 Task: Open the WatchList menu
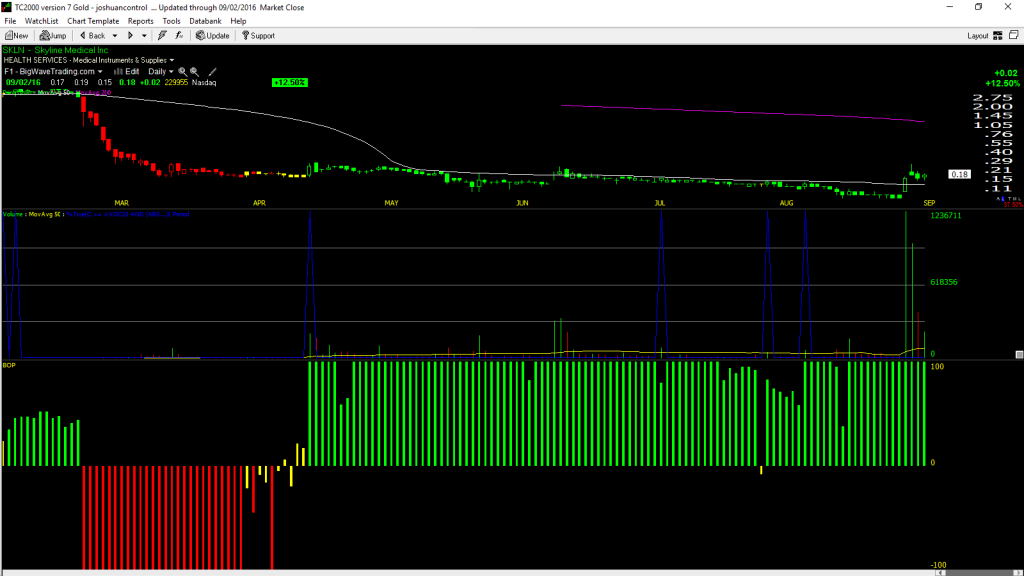point(41,21)
